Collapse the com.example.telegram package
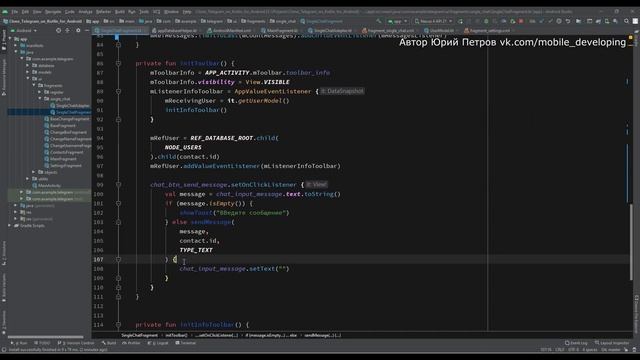This screenshot has width=640, height=360. (x=22, y=59)
